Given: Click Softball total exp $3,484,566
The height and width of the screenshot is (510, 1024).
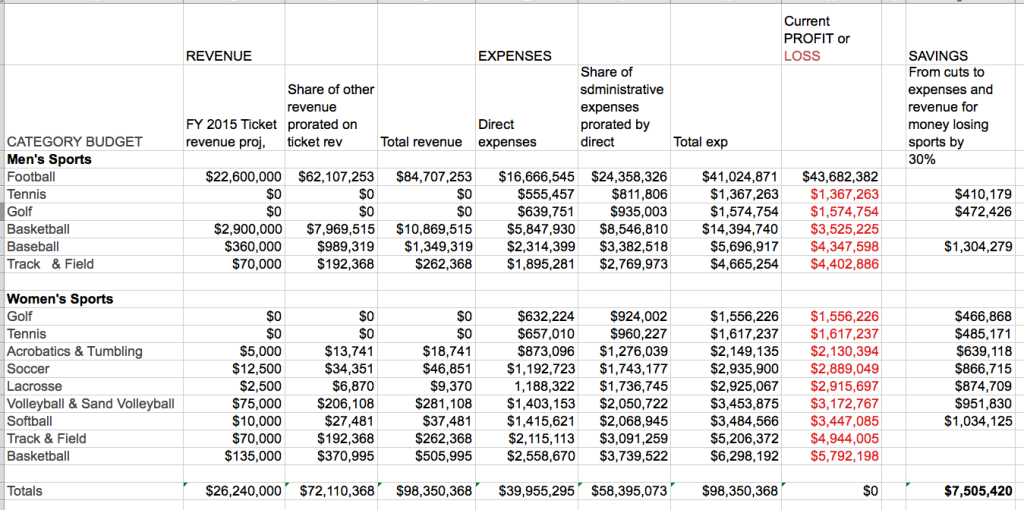Looking at the screenshot, I should [x=744, y=421].
